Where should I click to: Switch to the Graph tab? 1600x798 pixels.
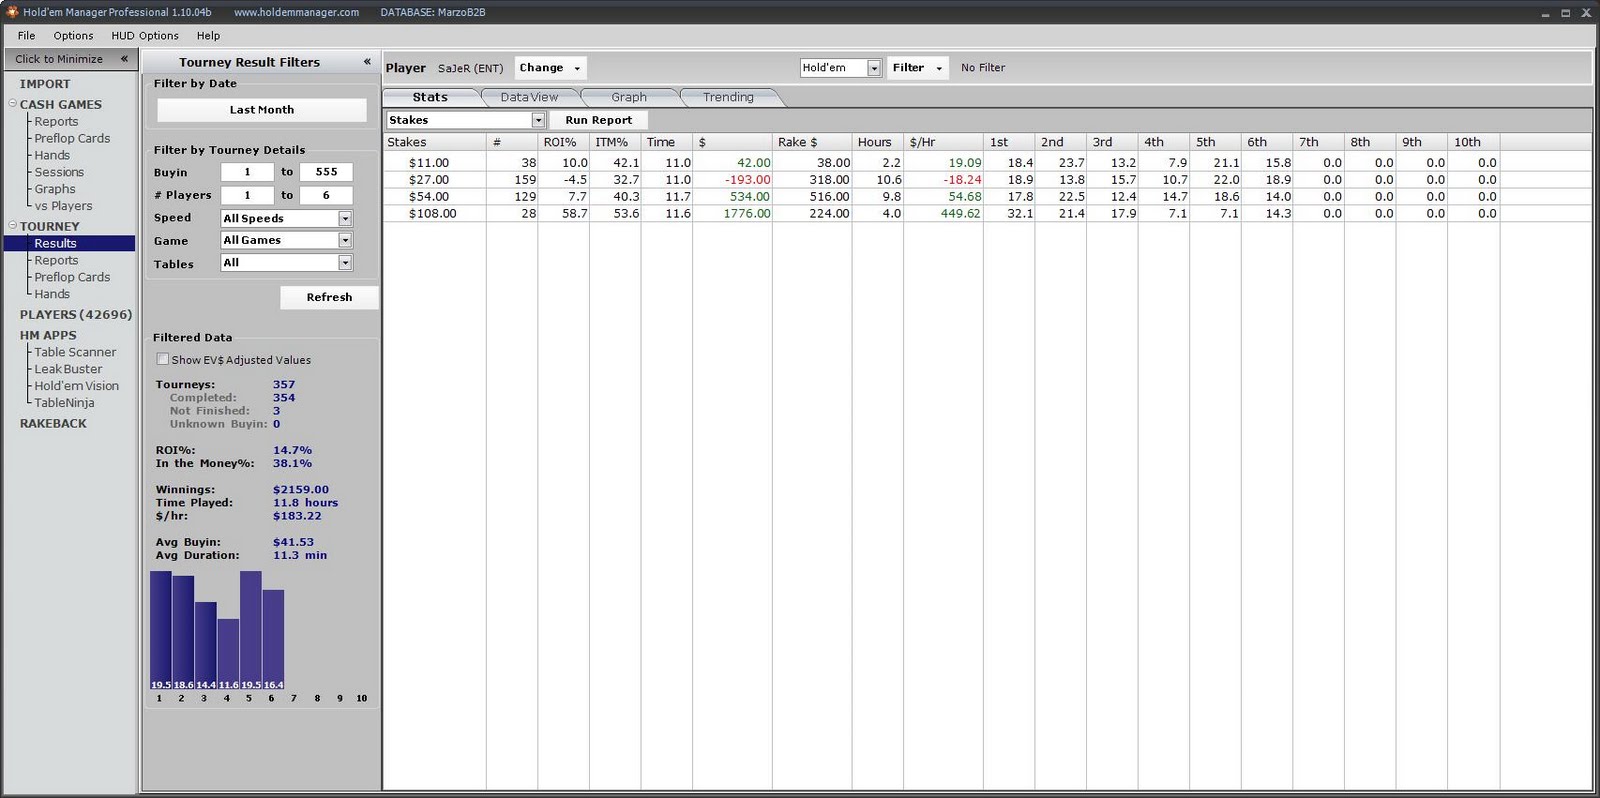[629, 97]
